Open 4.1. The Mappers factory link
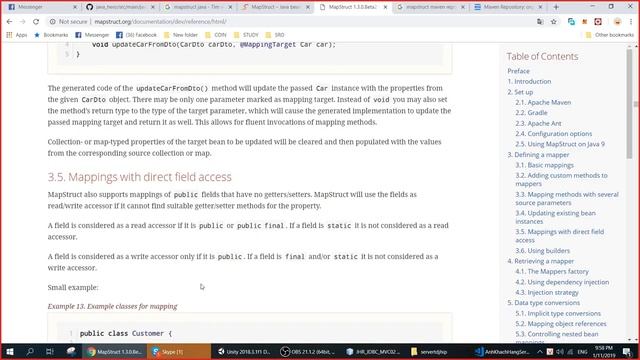640x360 pixels. 552,271
